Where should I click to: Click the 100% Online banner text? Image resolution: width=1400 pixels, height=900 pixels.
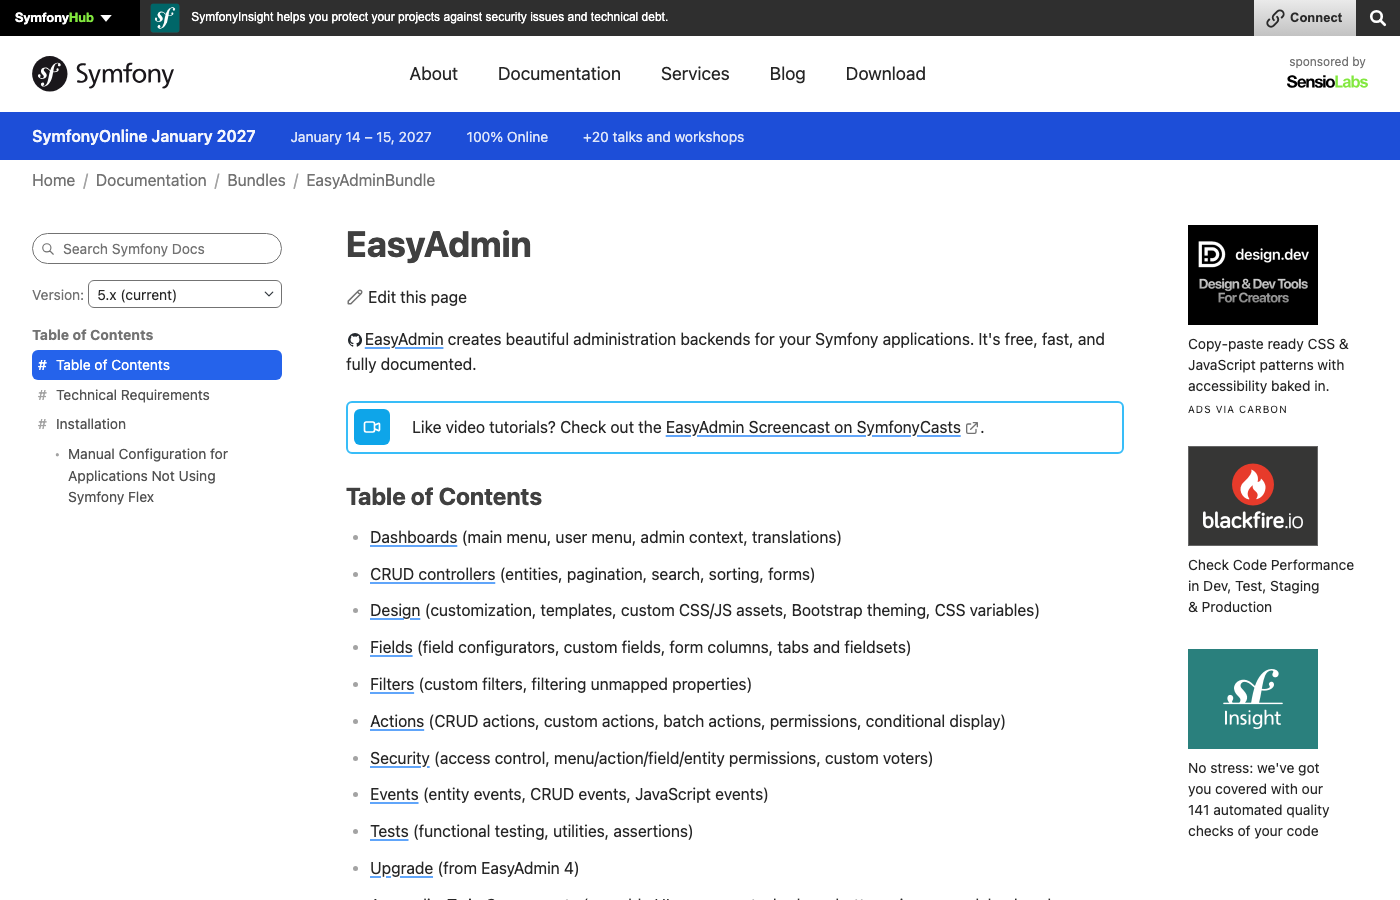507,137
